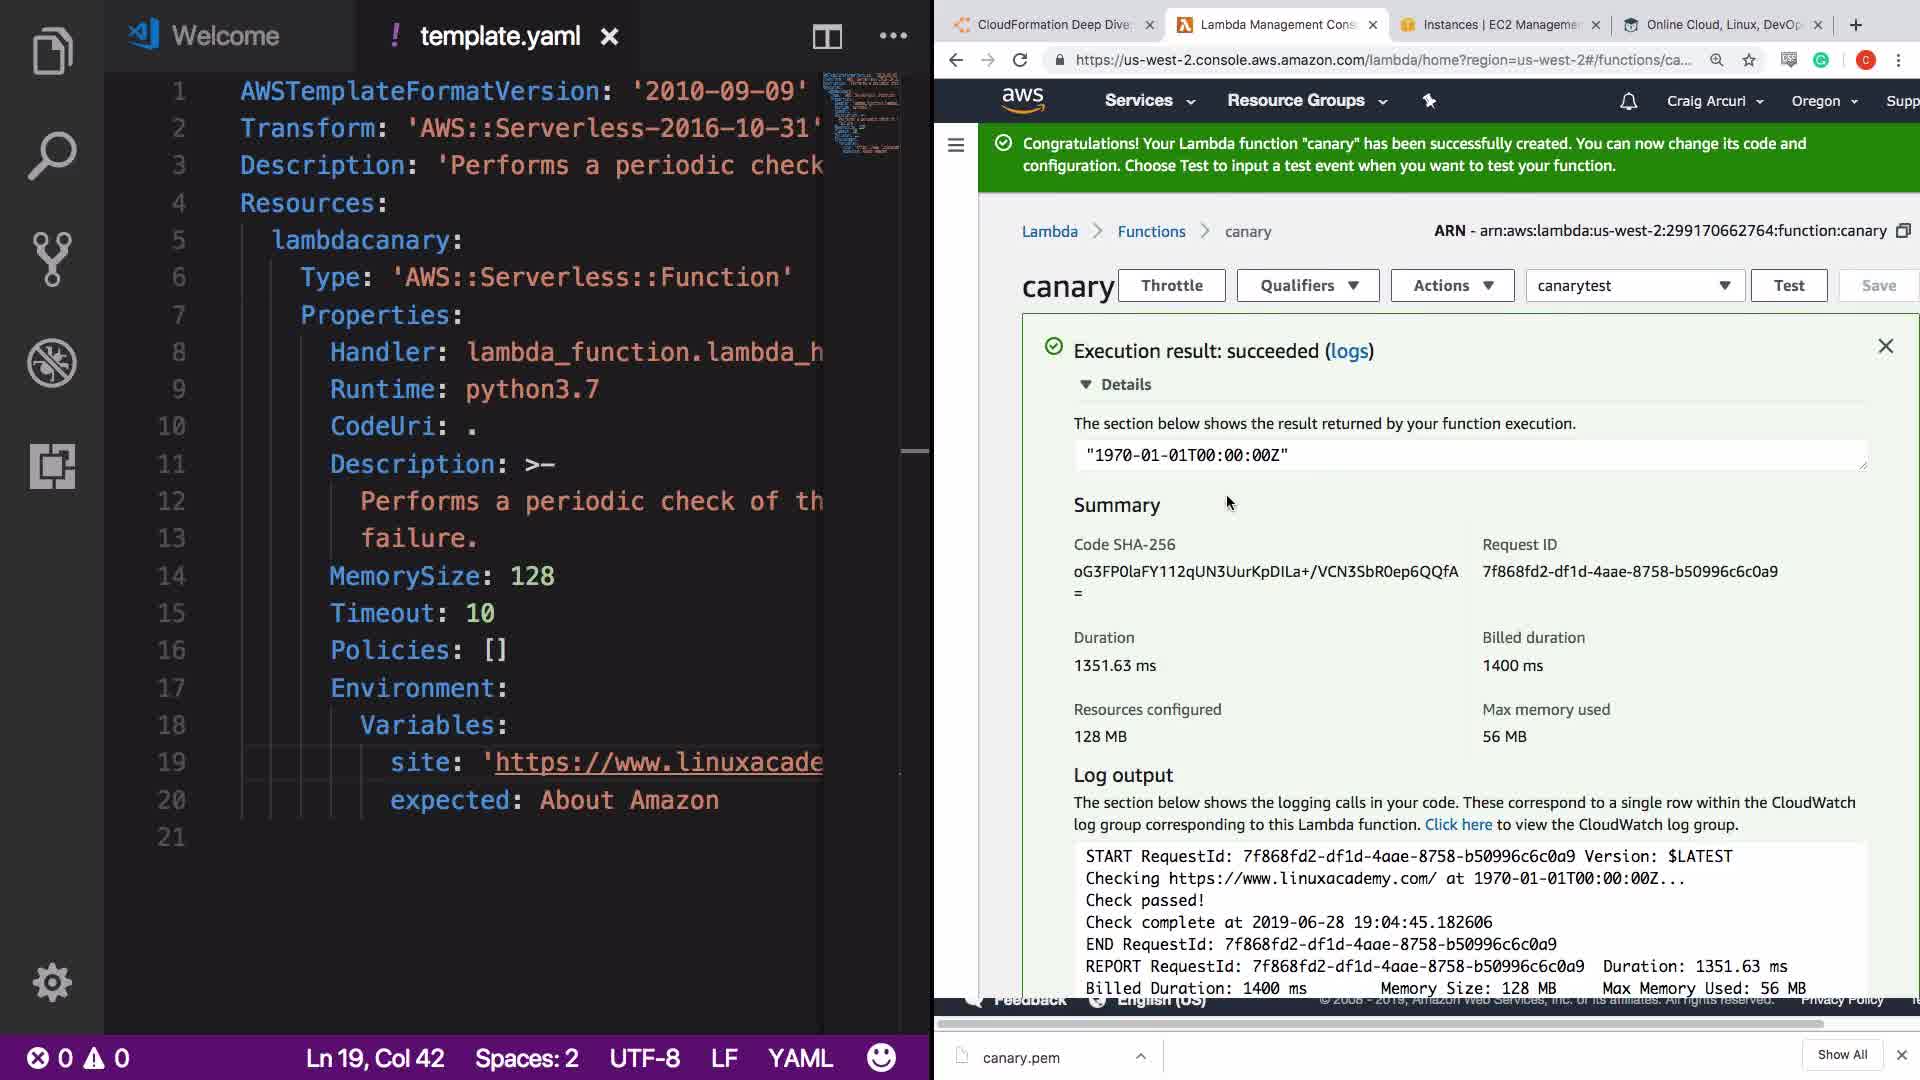Open Source Control view icon
This screenshot has width=1920, height=1080.
pyautogui.click(x=52, y=259)
